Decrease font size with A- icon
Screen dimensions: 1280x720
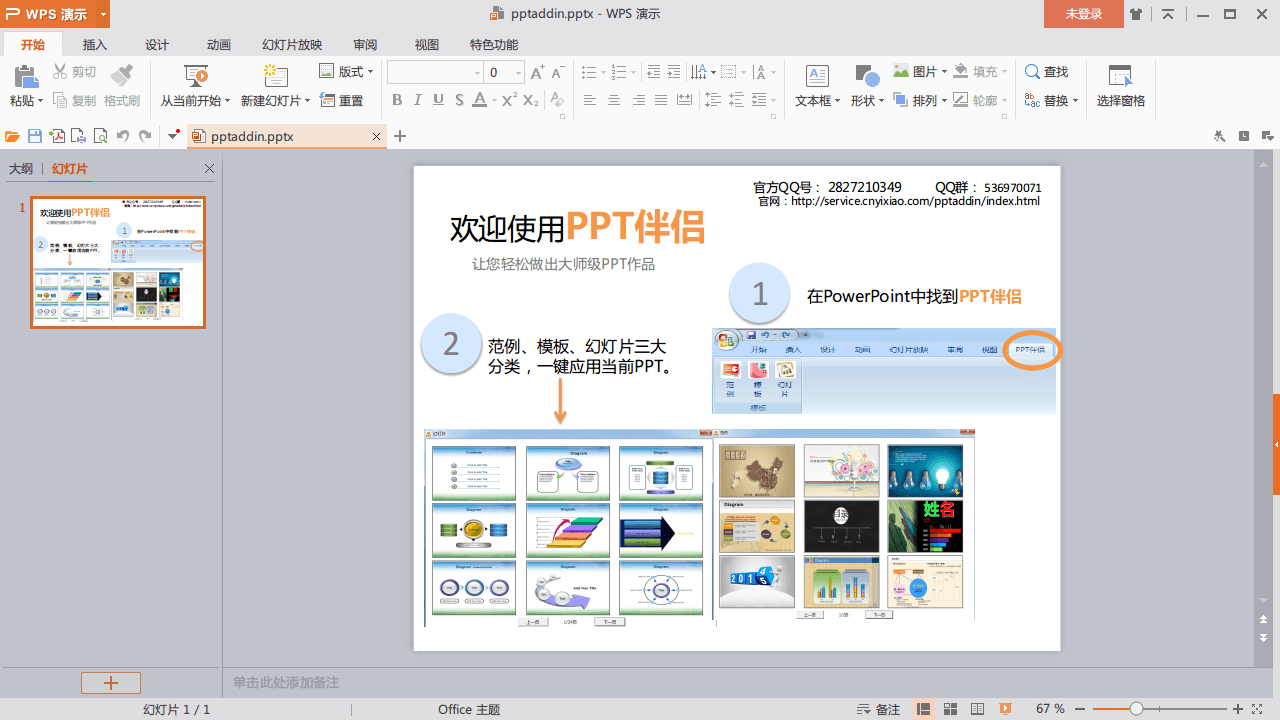558,73
